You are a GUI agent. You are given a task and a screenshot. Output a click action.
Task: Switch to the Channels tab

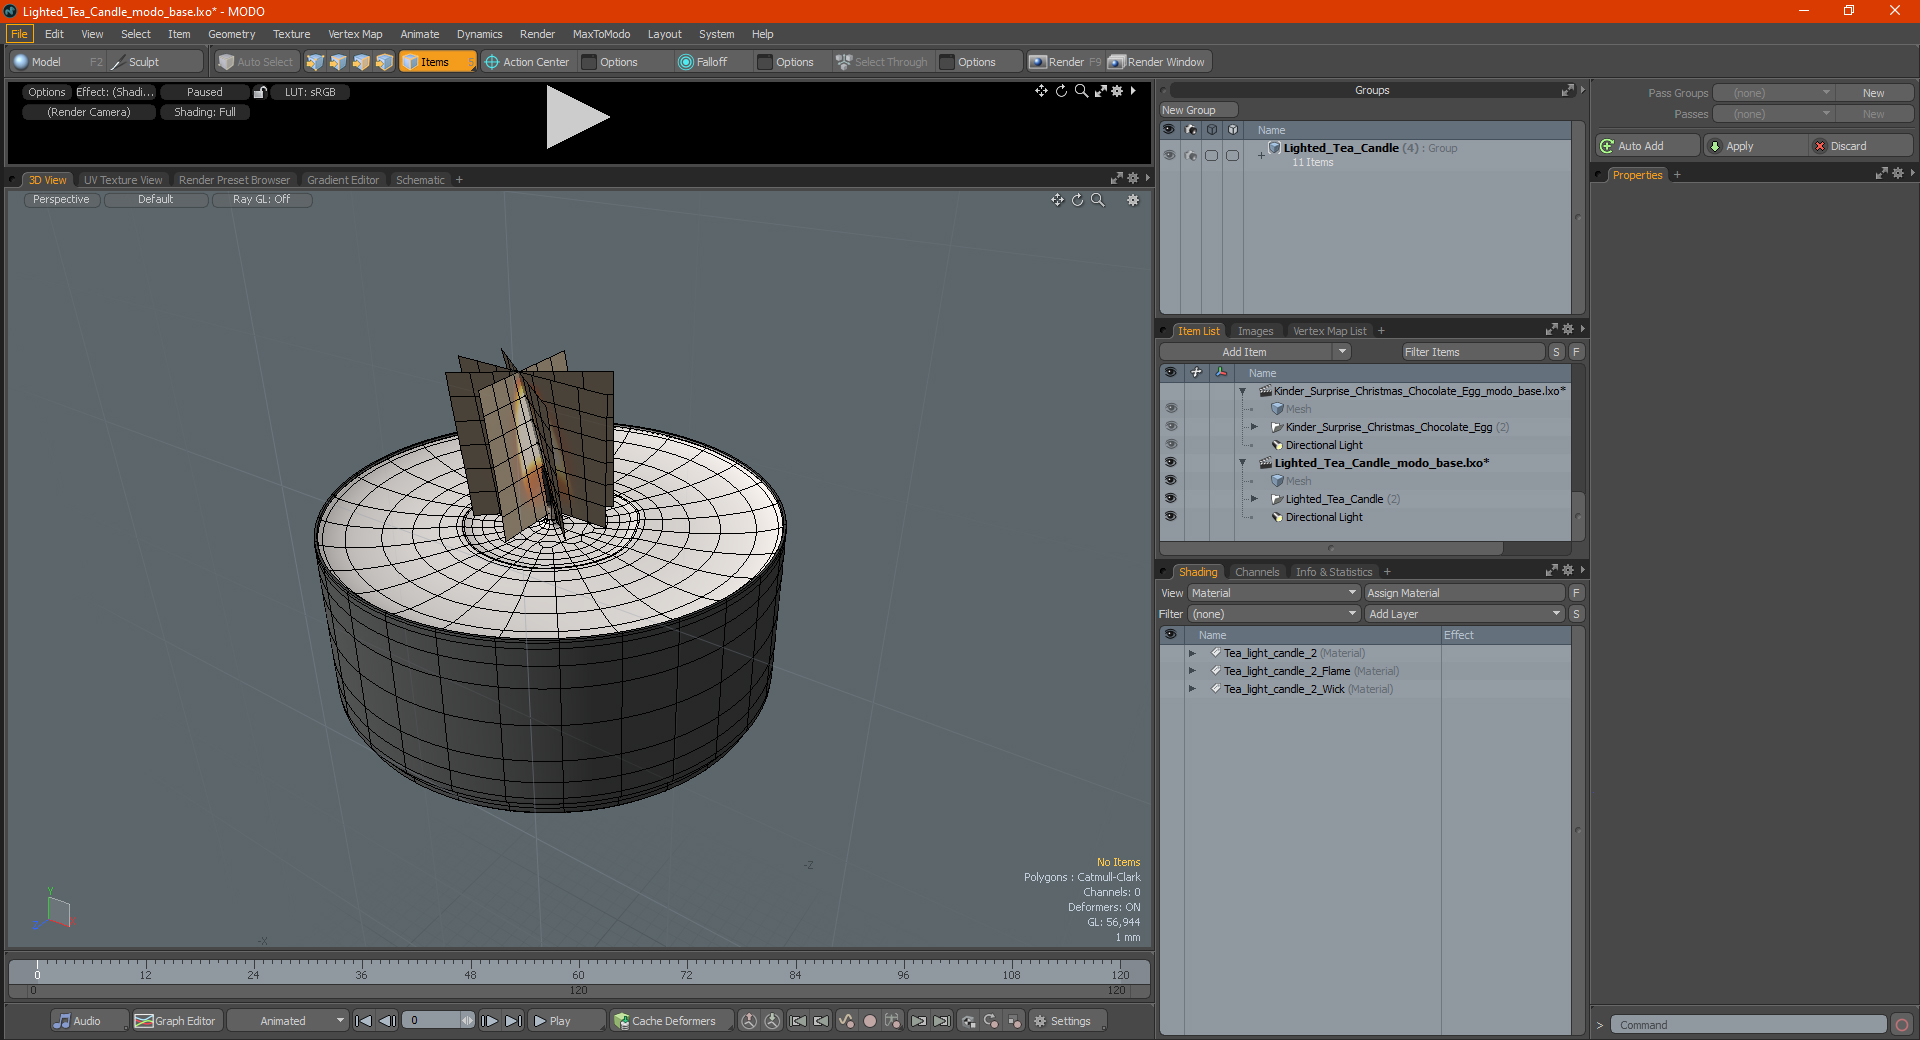(x=1256, y=572)
